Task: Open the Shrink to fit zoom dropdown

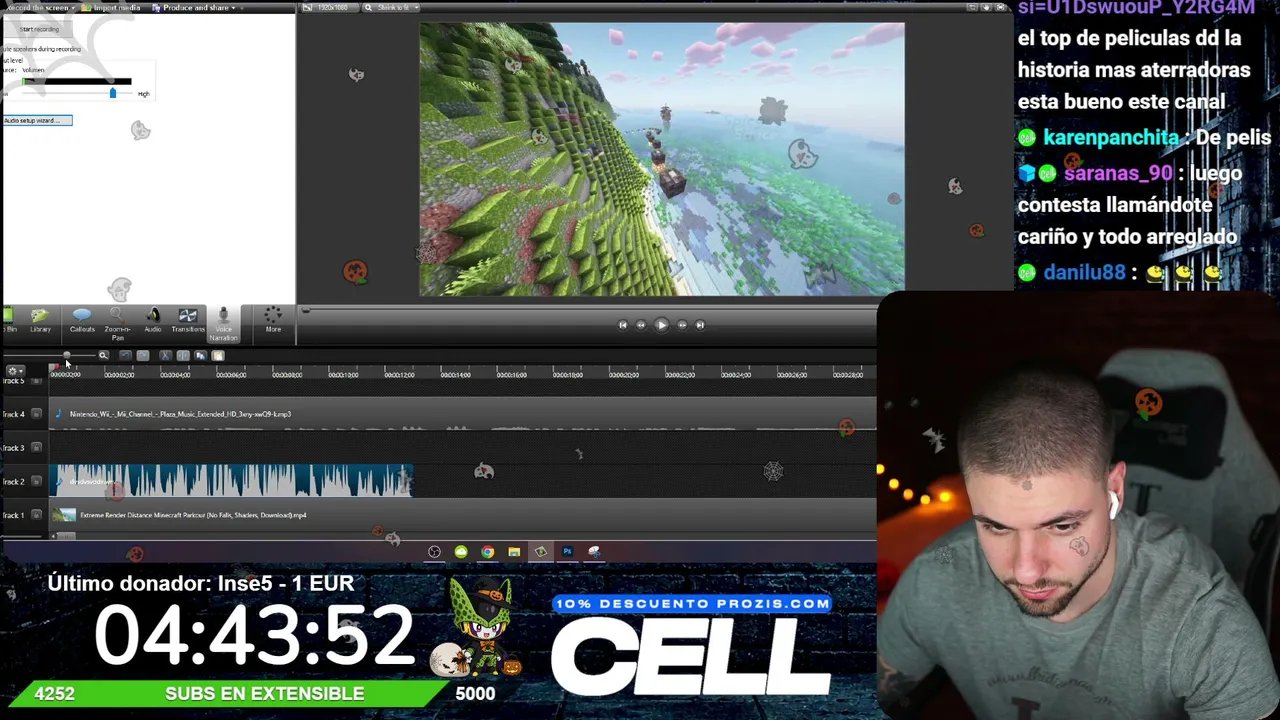Action: (391, 8)
